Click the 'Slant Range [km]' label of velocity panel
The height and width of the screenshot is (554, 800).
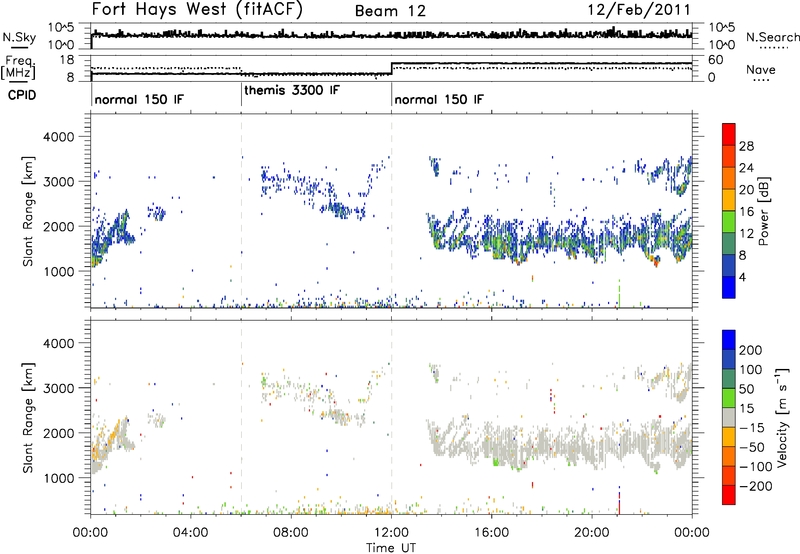point(28,417)
